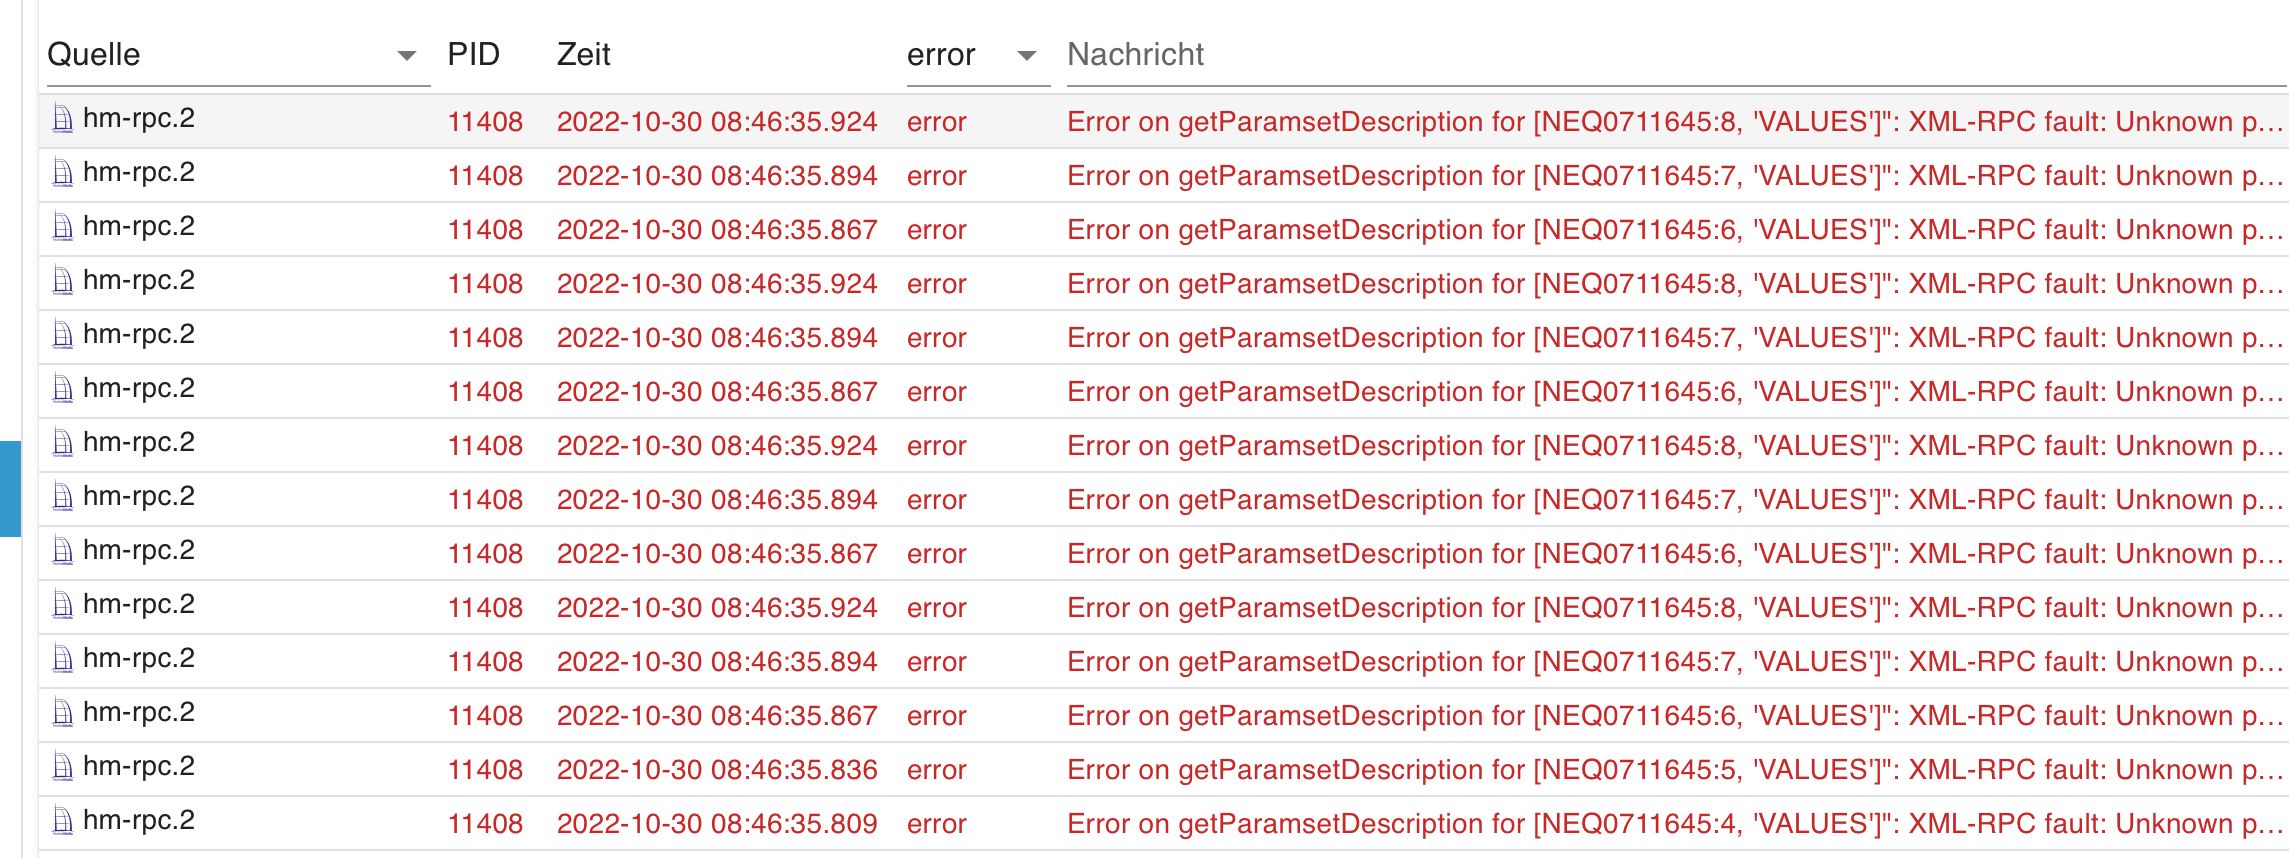Click the PID column header

pyautogui.click(x=473, y=55)
